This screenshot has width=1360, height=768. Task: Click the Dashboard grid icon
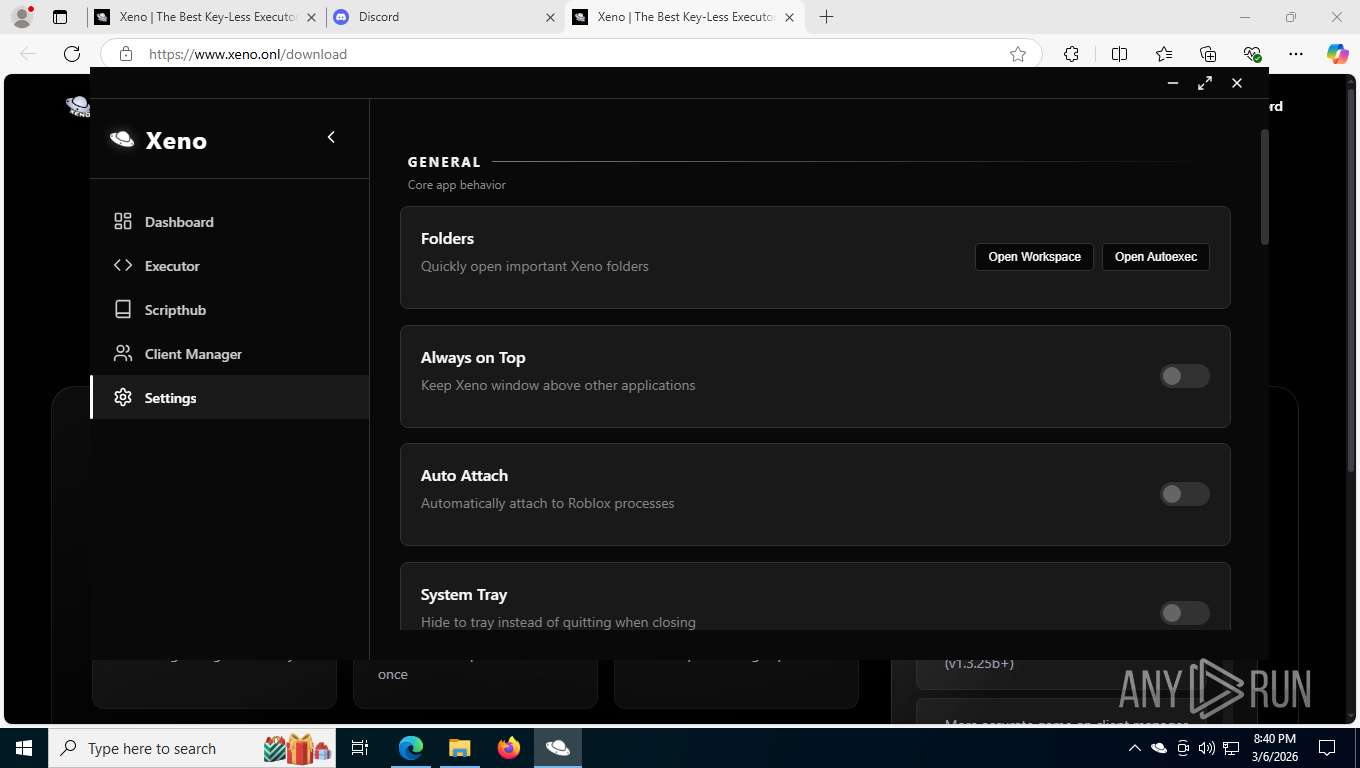[123, 222]
